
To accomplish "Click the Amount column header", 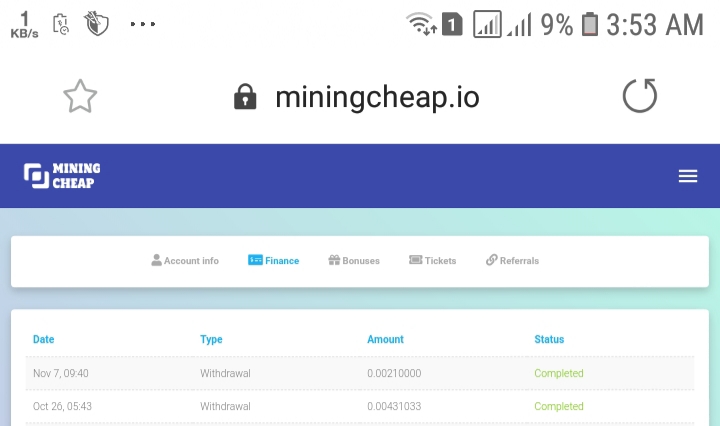I will tap(385, 339).
